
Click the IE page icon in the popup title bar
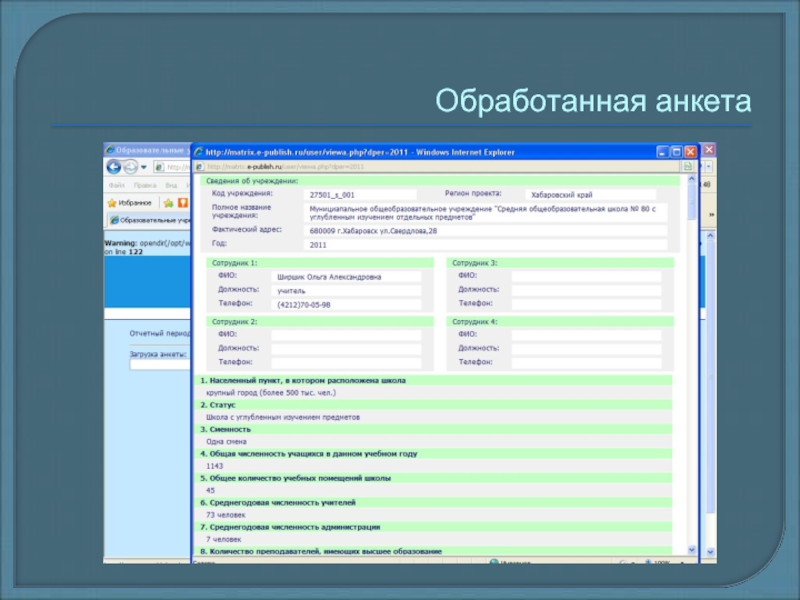198,152
